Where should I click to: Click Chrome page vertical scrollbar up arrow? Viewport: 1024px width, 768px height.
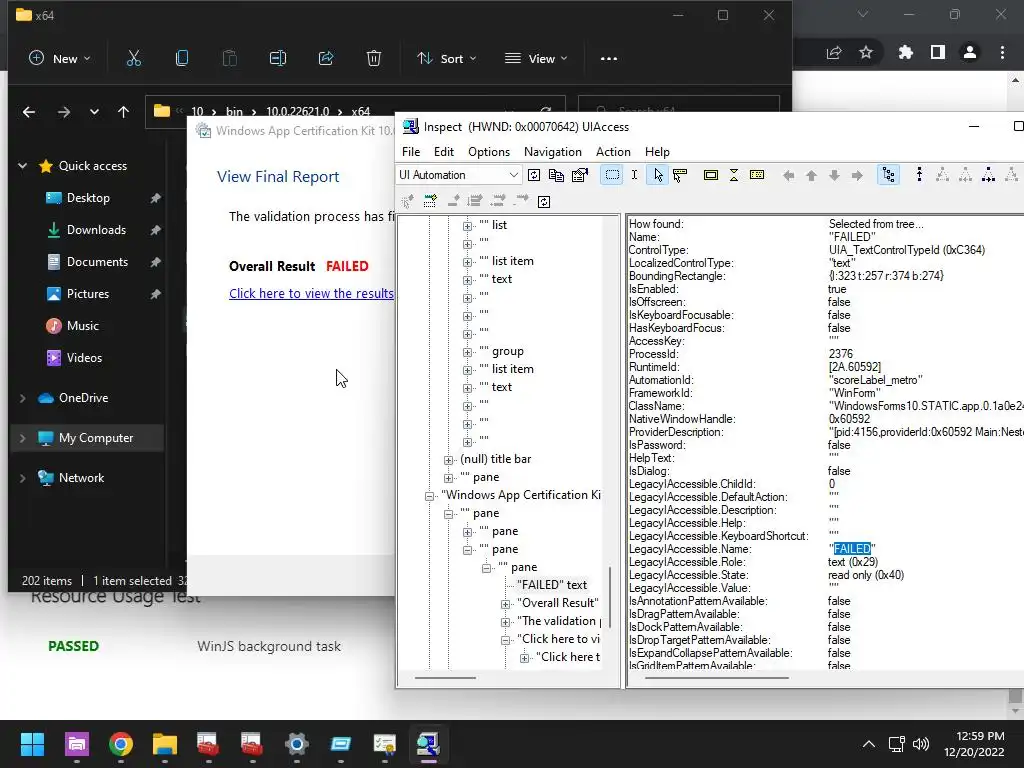point(1015,80)
